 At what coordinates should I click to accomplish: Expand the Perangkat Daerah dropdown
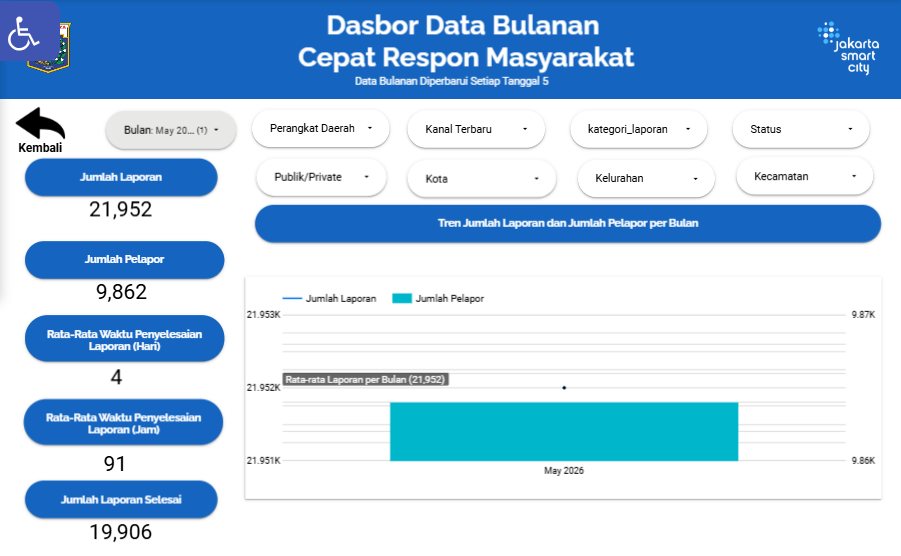coord(321,128)
